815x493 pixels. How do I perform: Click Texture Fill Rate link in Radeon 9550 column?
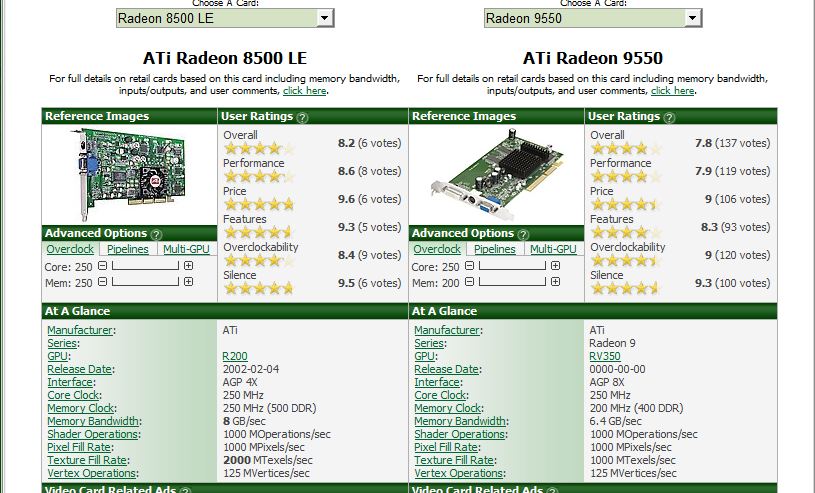pyautogui.click(x=454, y=460)
